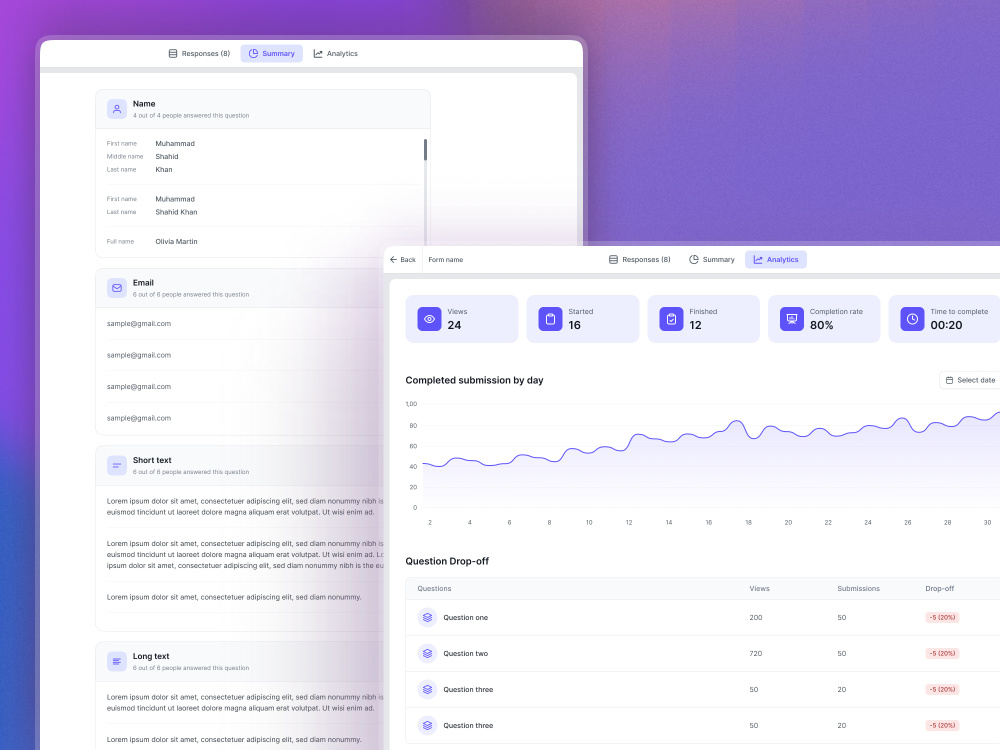Click the Question one row label
1000x750 pixels.
click(x=466, y=617)
